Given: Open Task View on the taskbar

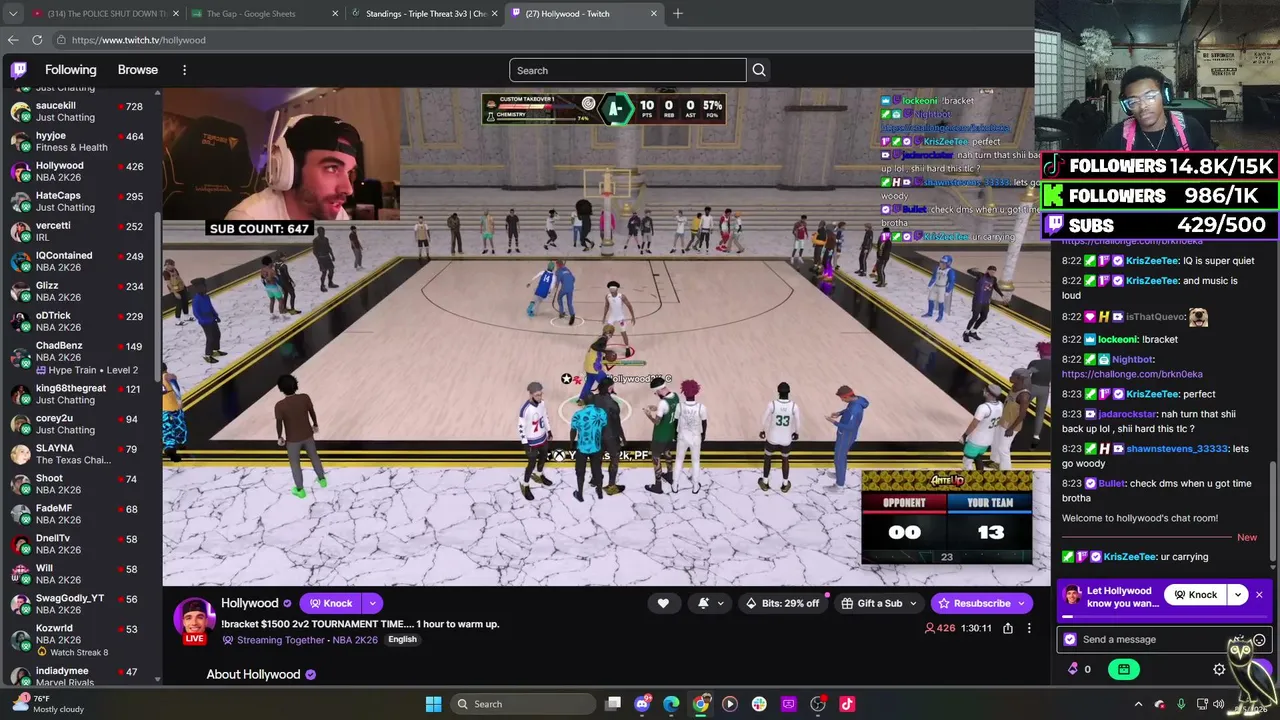Looking at the screenshot, I should coord(613,704).
